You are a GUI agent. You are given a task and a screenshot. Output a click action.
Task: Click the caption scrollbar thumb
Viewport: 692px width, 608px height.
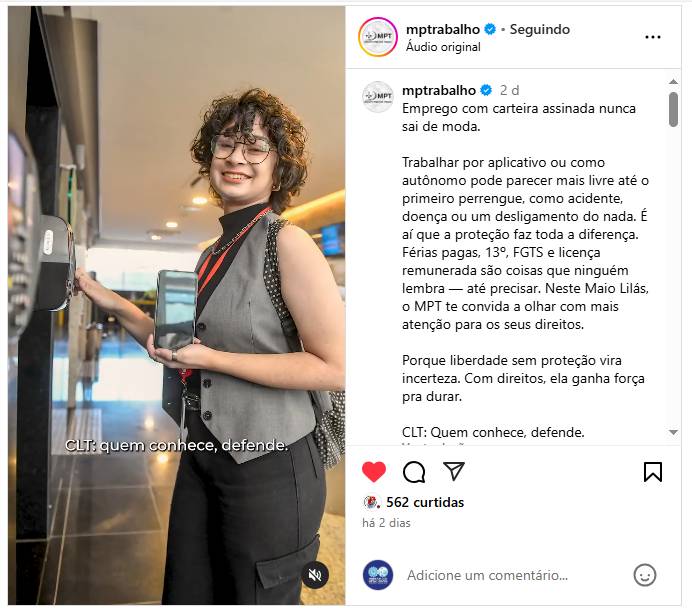click(x=673, y=109)
